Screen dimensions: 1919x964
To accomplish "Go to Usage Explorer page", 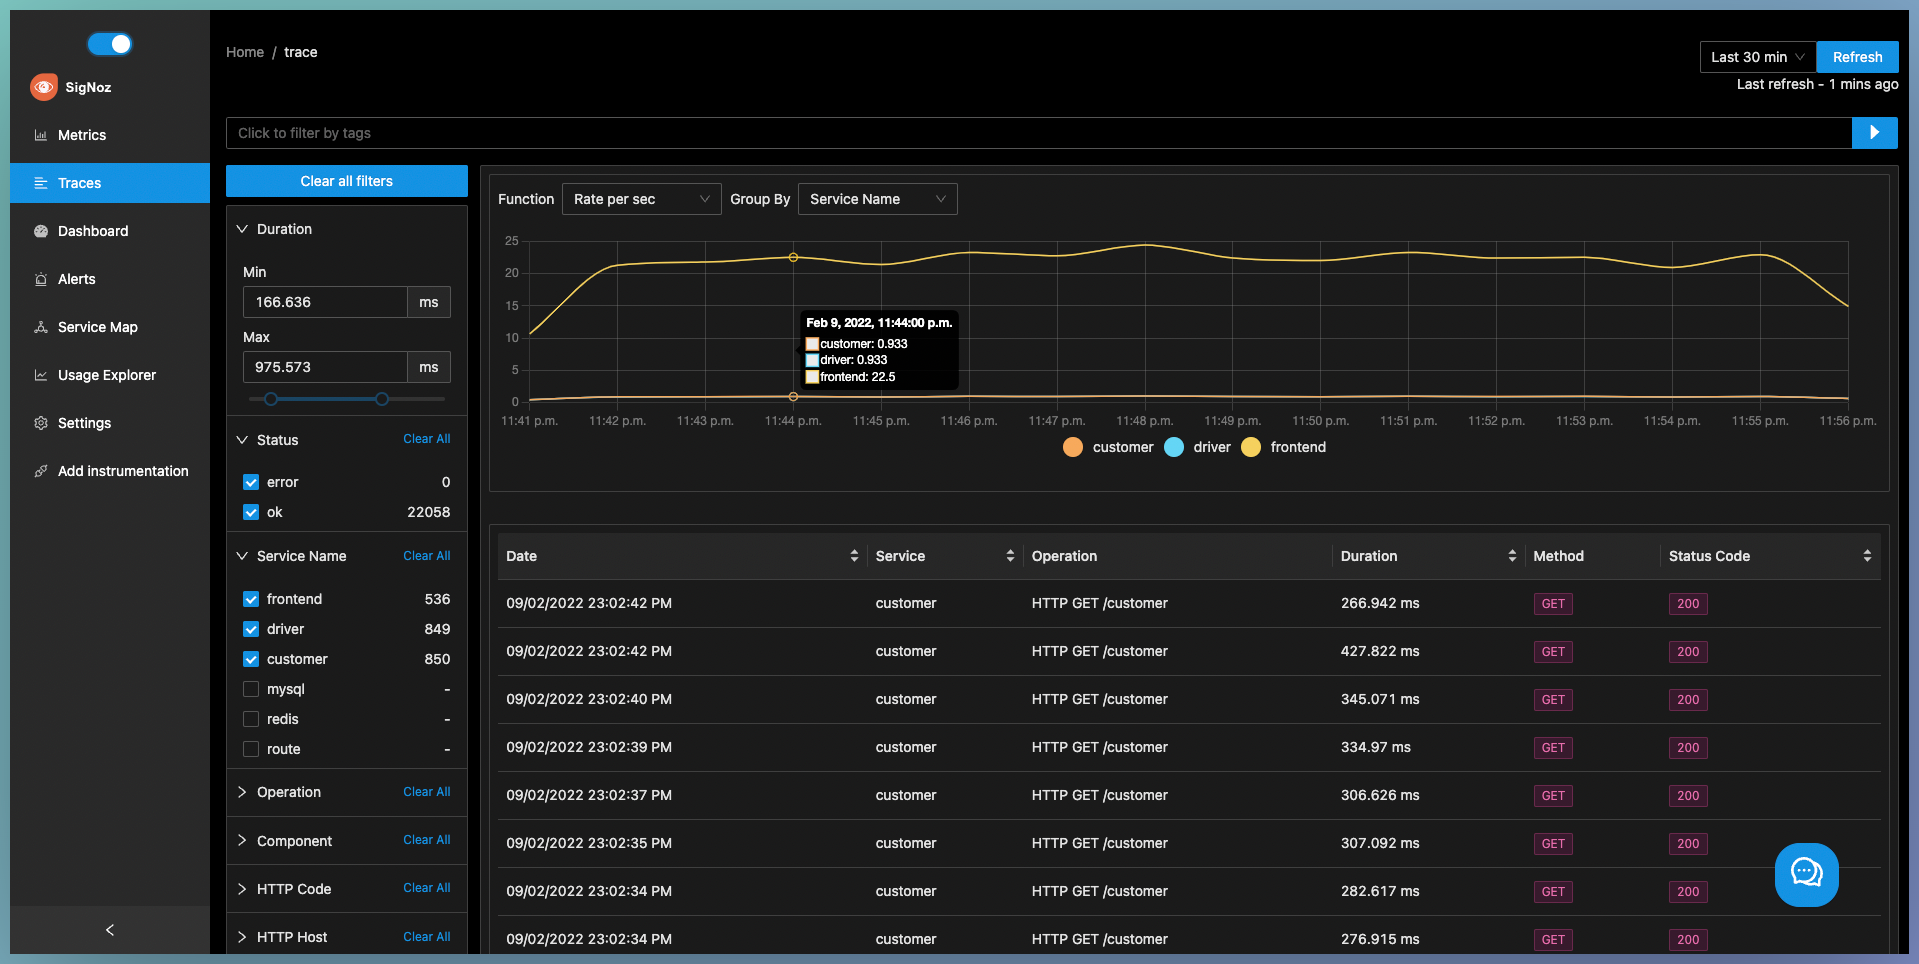I will pyautogui.click(x=106, y=375).
